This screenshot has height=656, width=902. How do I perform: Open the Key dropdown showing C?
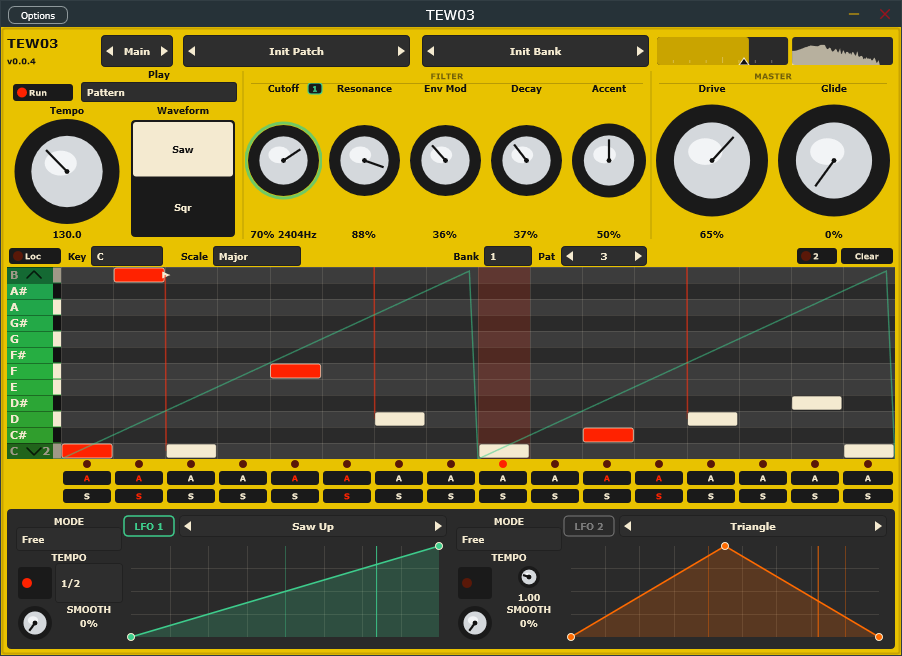(127, 256)
